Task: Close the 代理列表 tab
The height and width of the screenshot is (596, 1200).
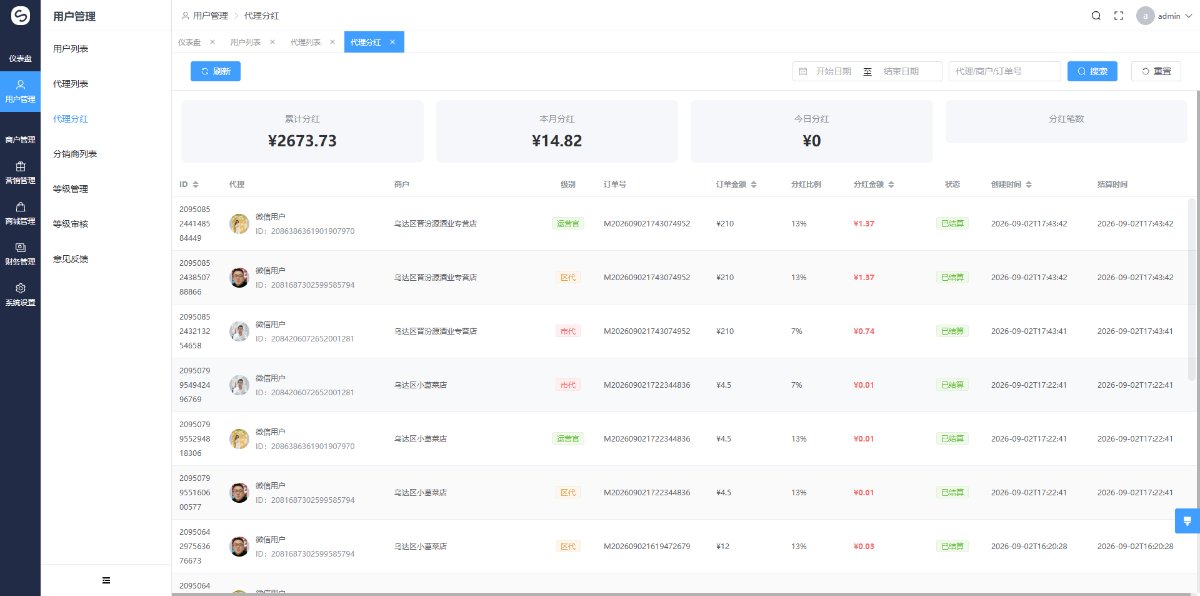Action: tap(332, 42)
